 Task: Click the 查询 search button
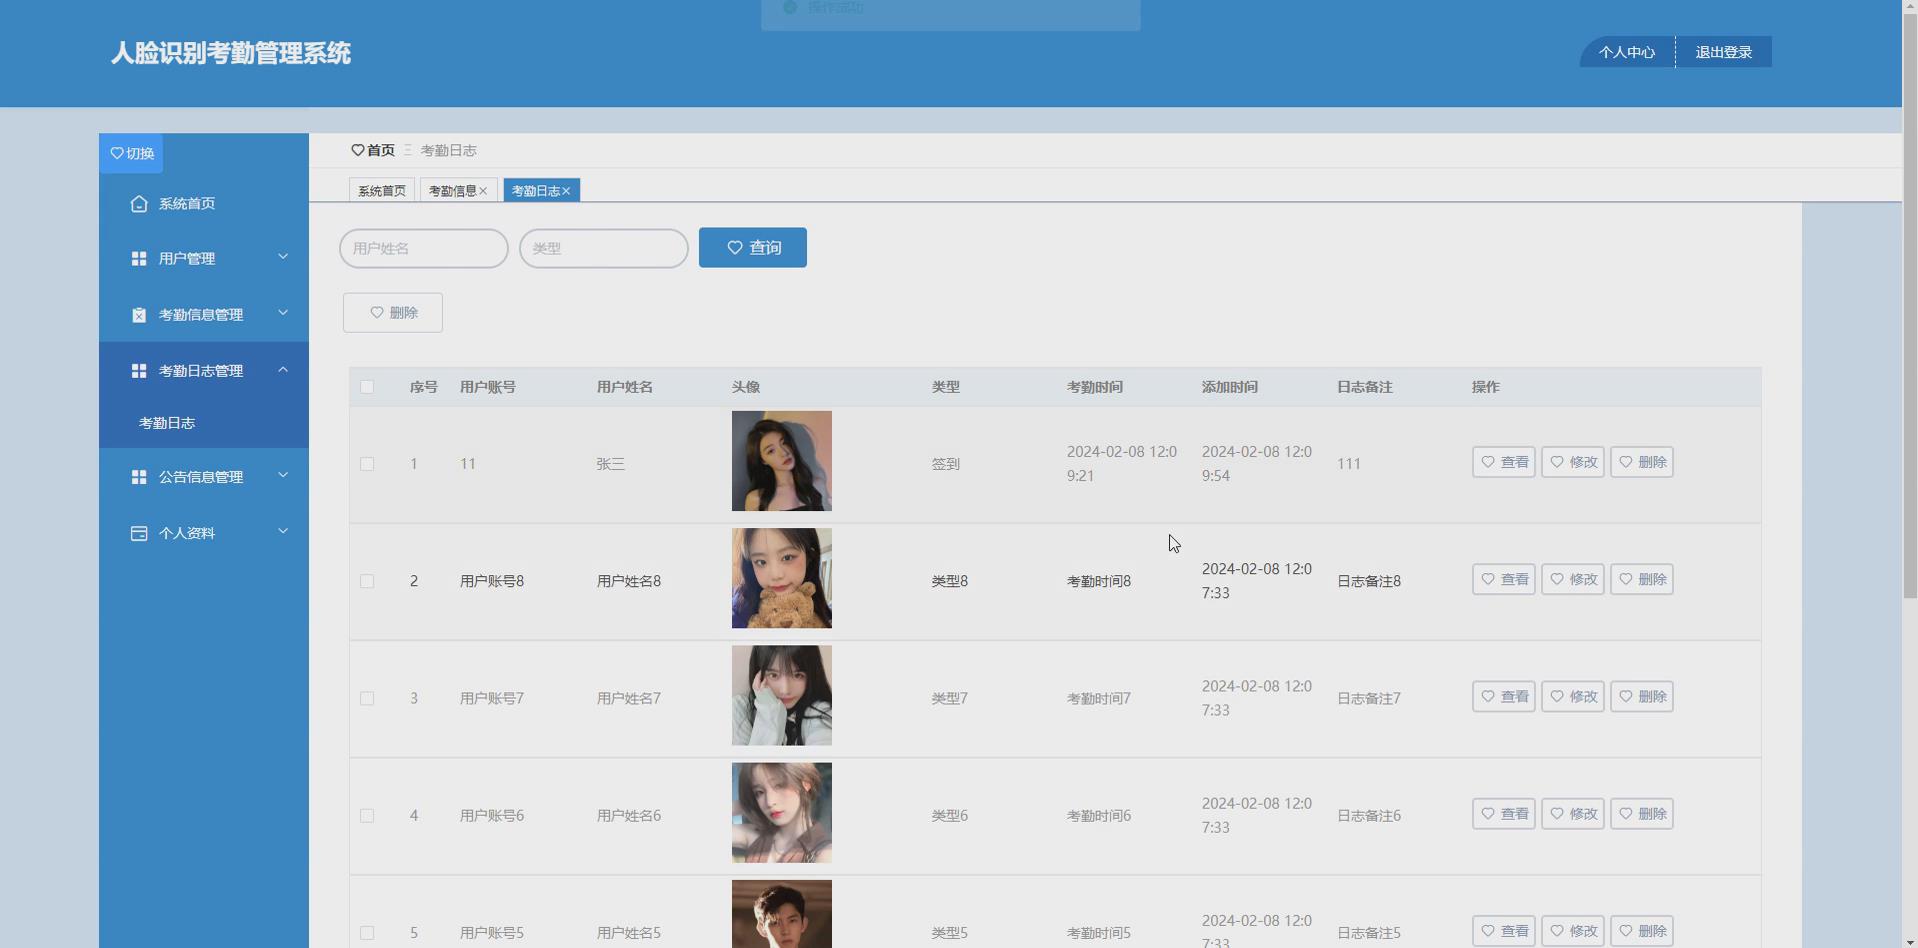point(753,248)
